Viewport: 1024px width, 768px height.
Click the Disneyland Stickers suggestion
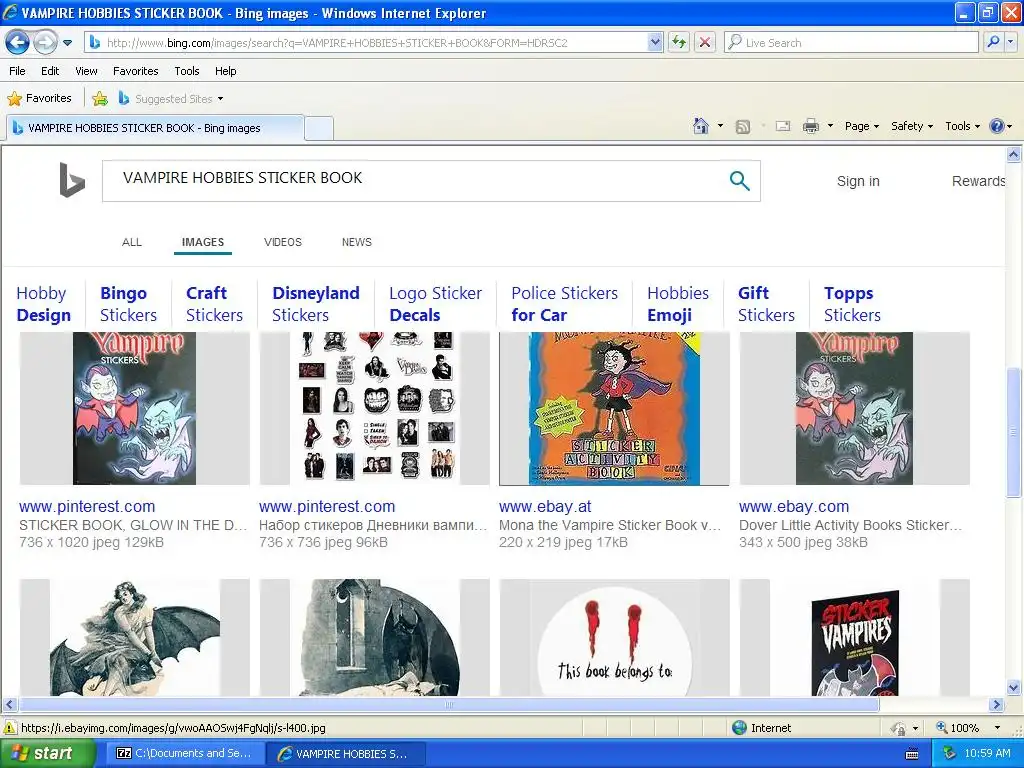[315, 304]
